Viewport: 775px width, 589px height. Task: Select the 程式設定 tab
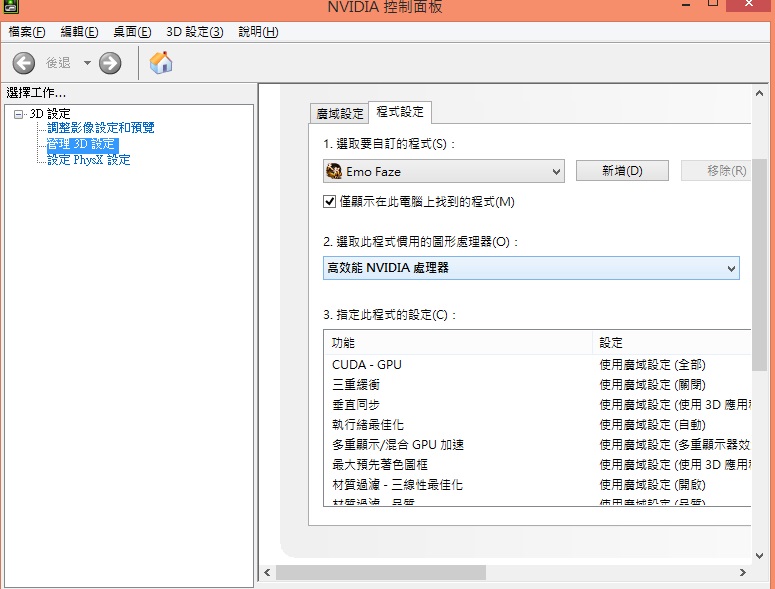click(400, 112)
